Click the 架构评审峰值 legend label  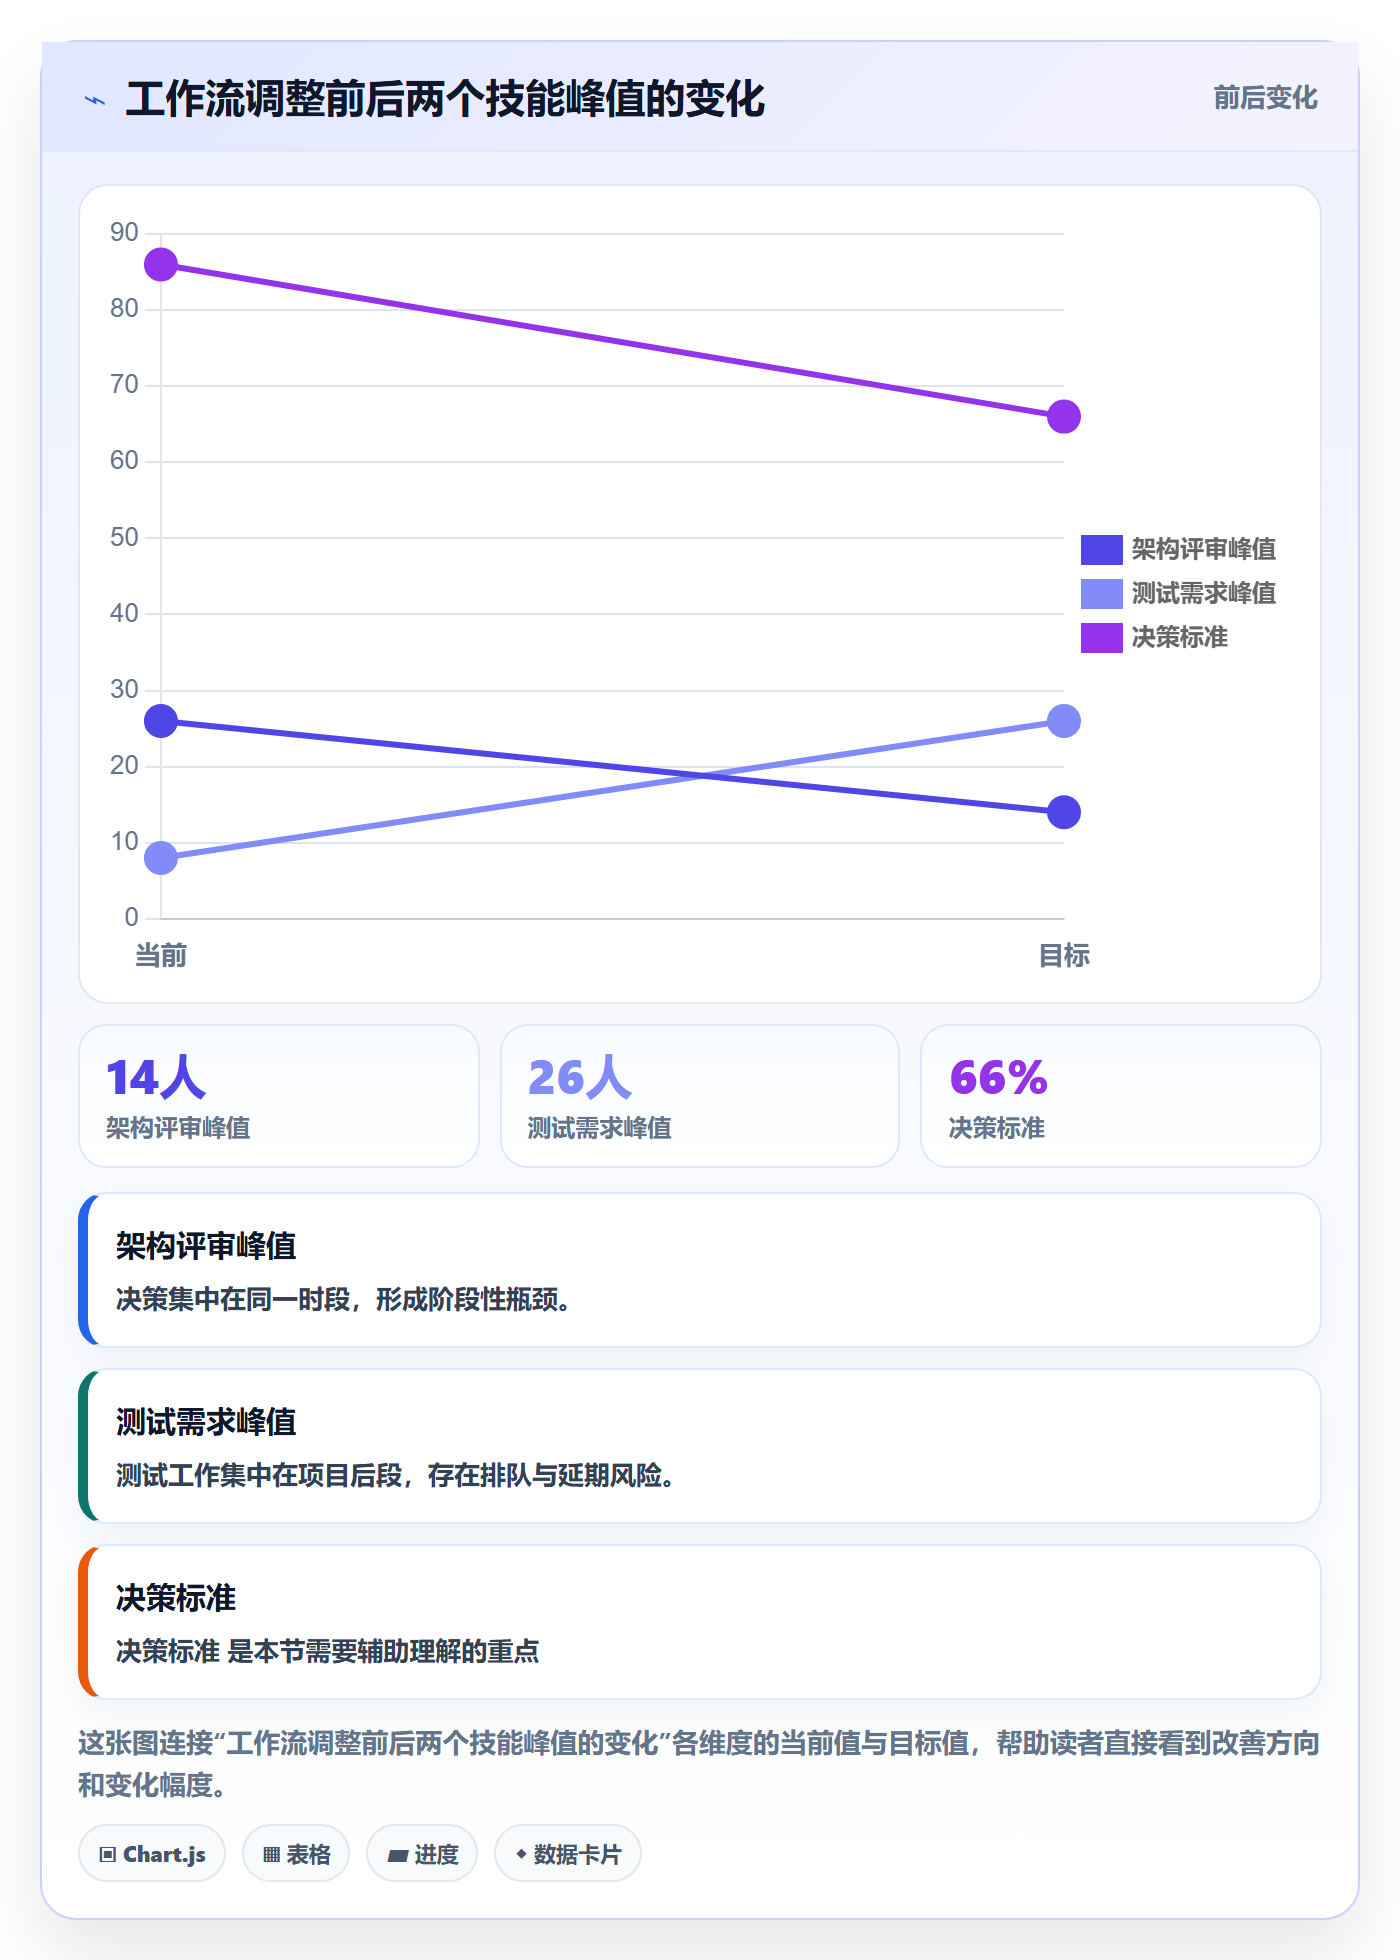tap(1203, 549)
